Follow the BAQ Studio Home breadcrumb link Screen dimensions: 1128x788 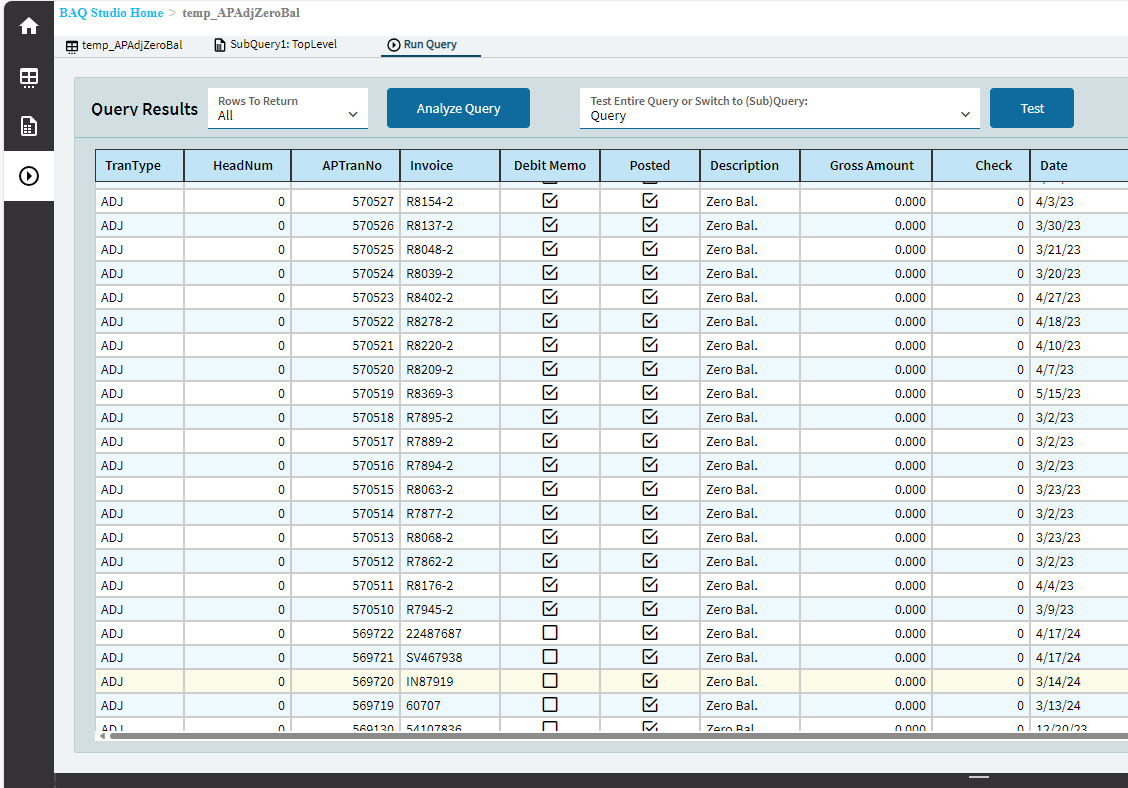[111, 14]
